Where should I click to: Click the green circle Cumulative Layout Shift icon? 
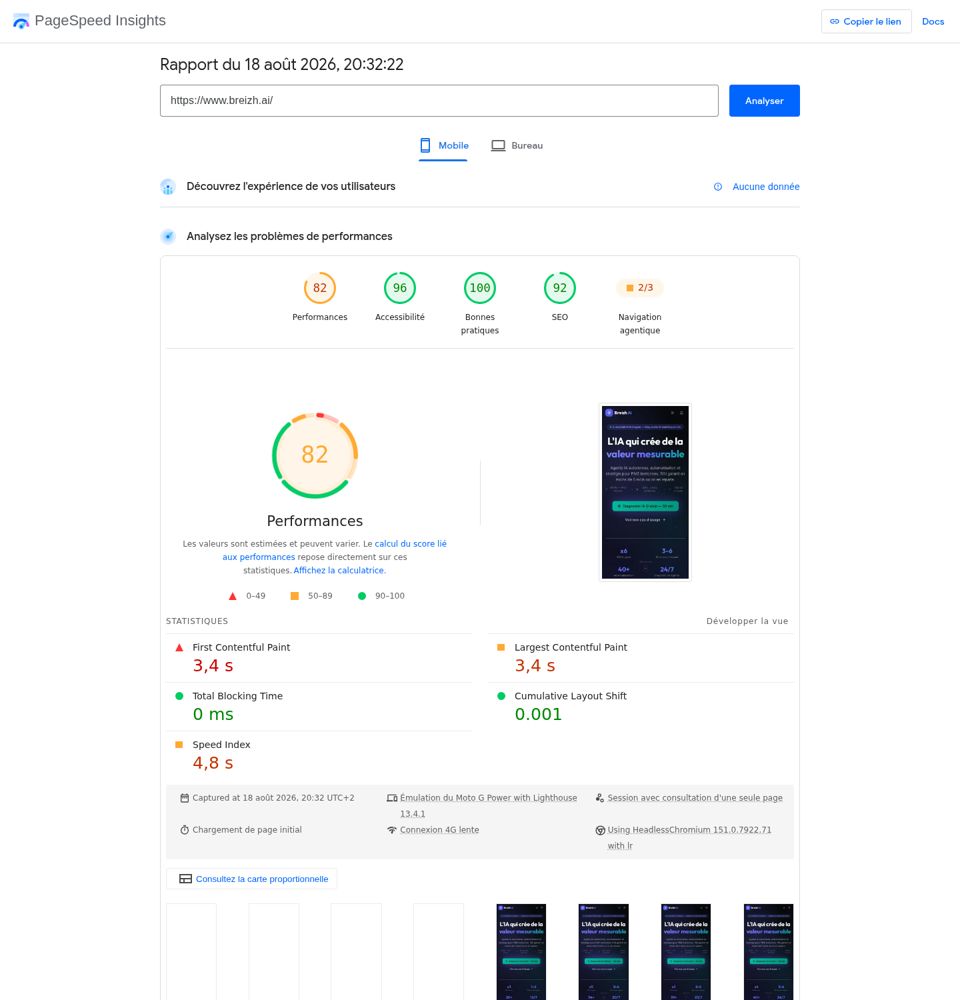501,696
